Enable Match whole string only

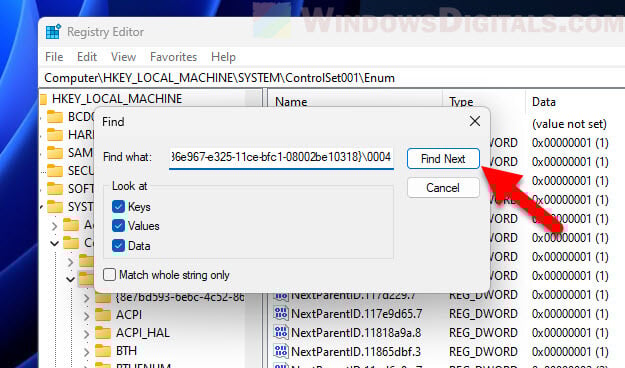click(109, 275)
